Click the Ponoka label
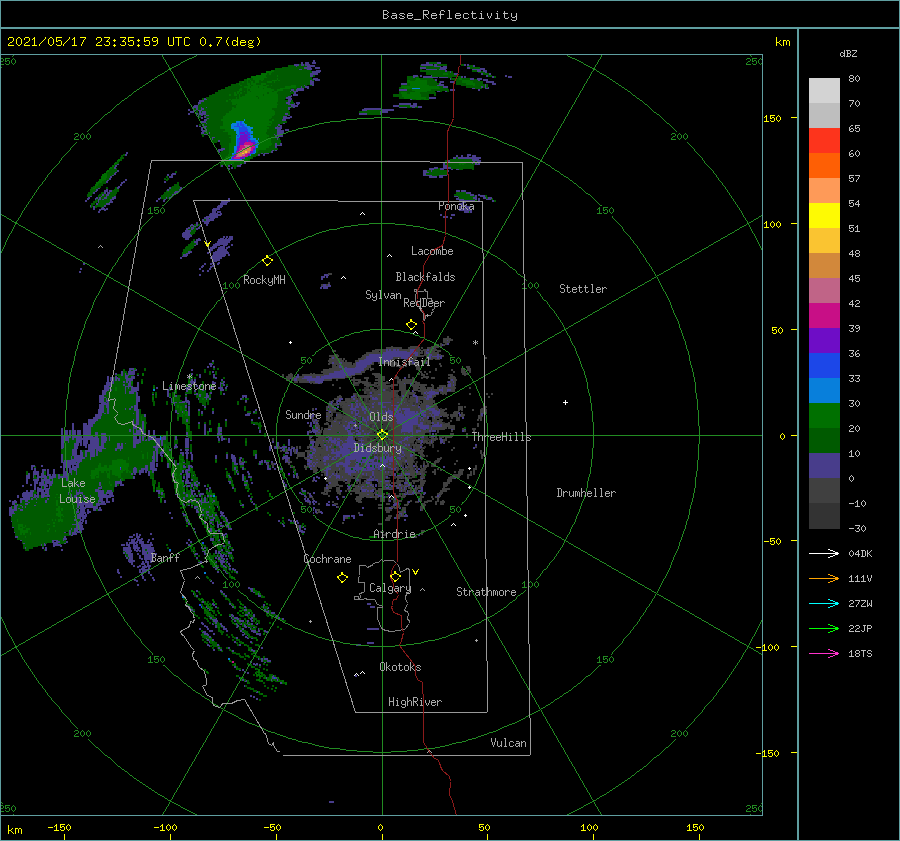This screenshot has height=841, width=900. 456,206
